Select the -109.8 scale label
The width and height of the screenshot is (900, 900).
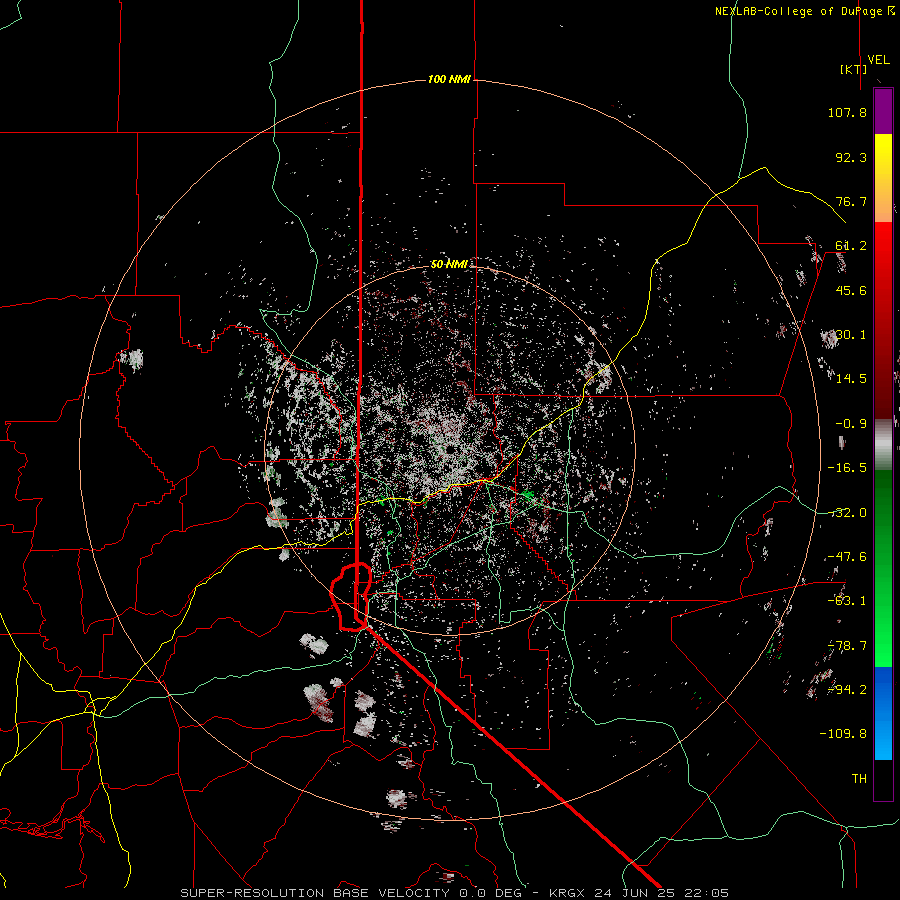pos(843,734)
